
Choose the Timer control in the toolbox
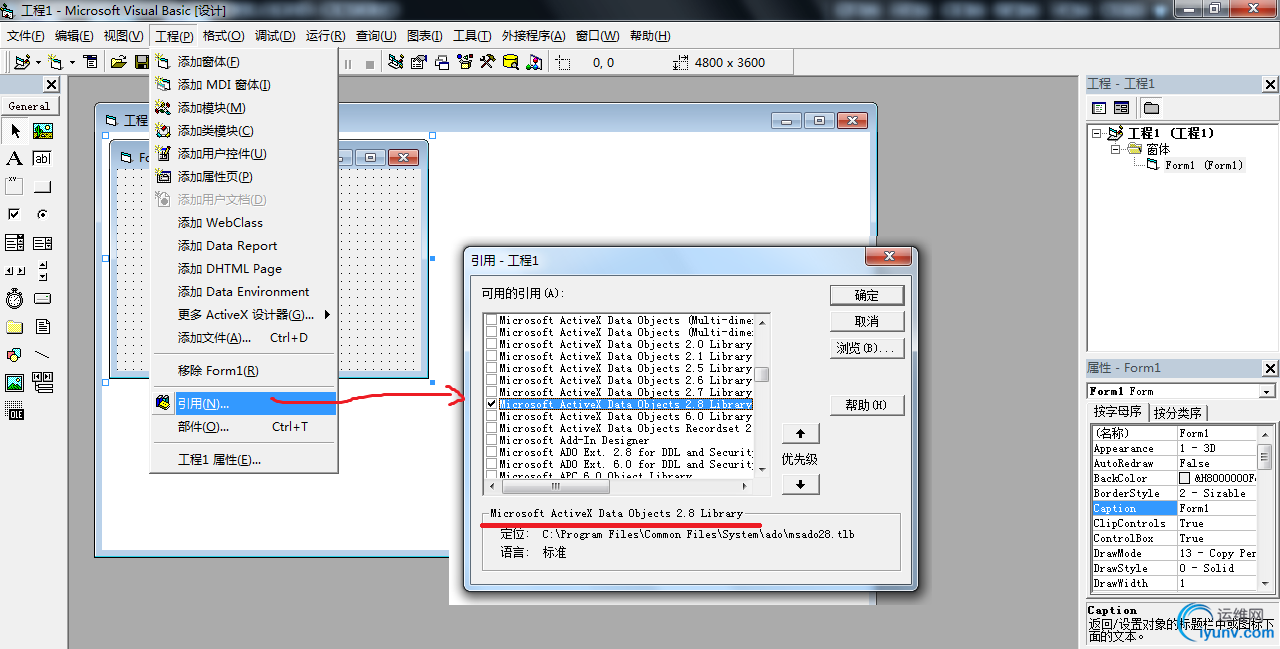pos(15,299)
